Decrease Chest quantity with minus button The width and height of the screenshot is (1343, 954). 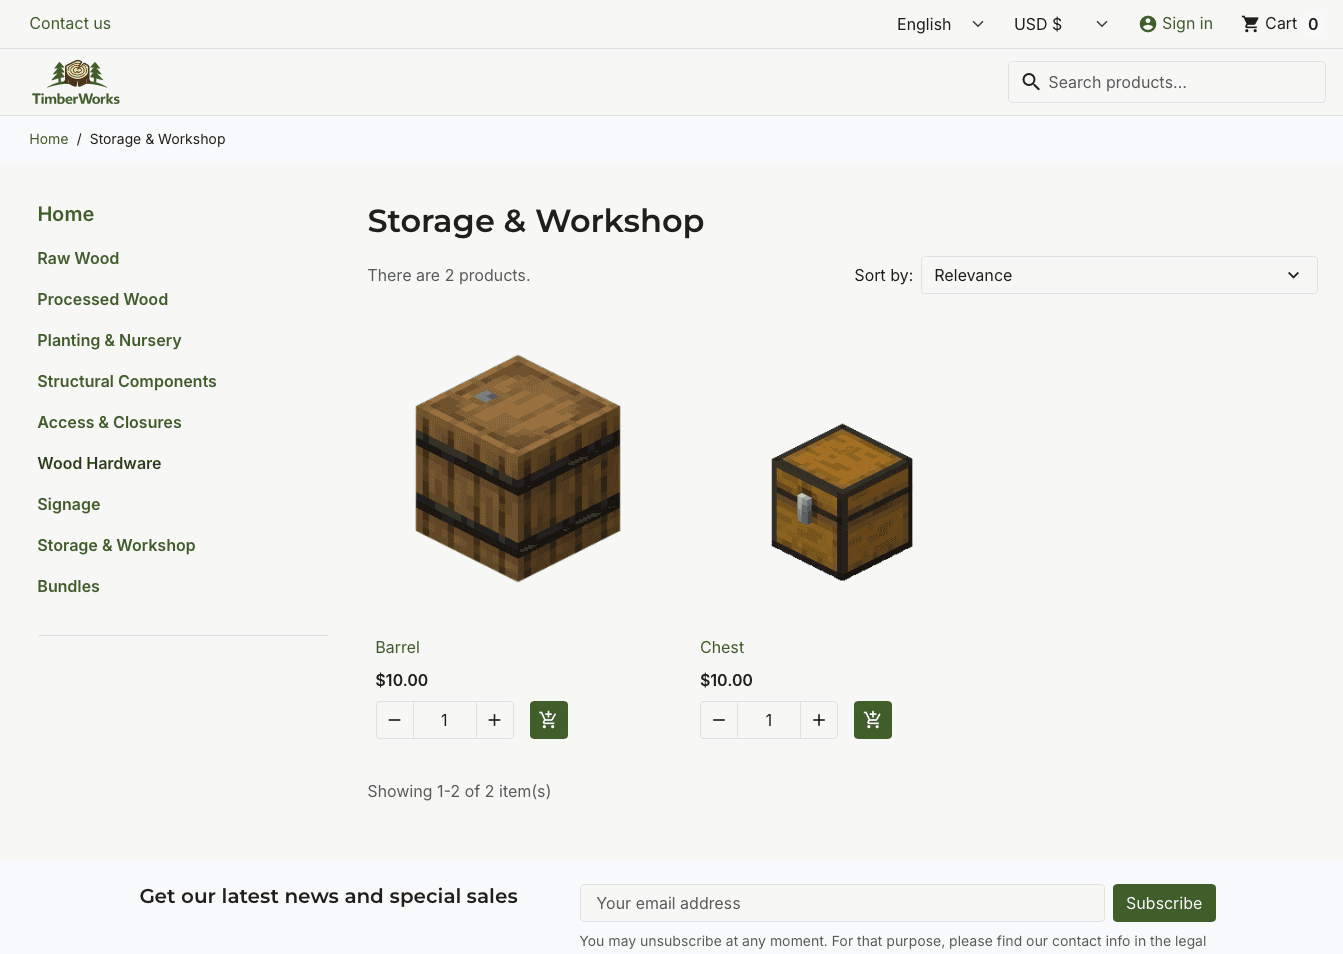(x=719, y=720)
